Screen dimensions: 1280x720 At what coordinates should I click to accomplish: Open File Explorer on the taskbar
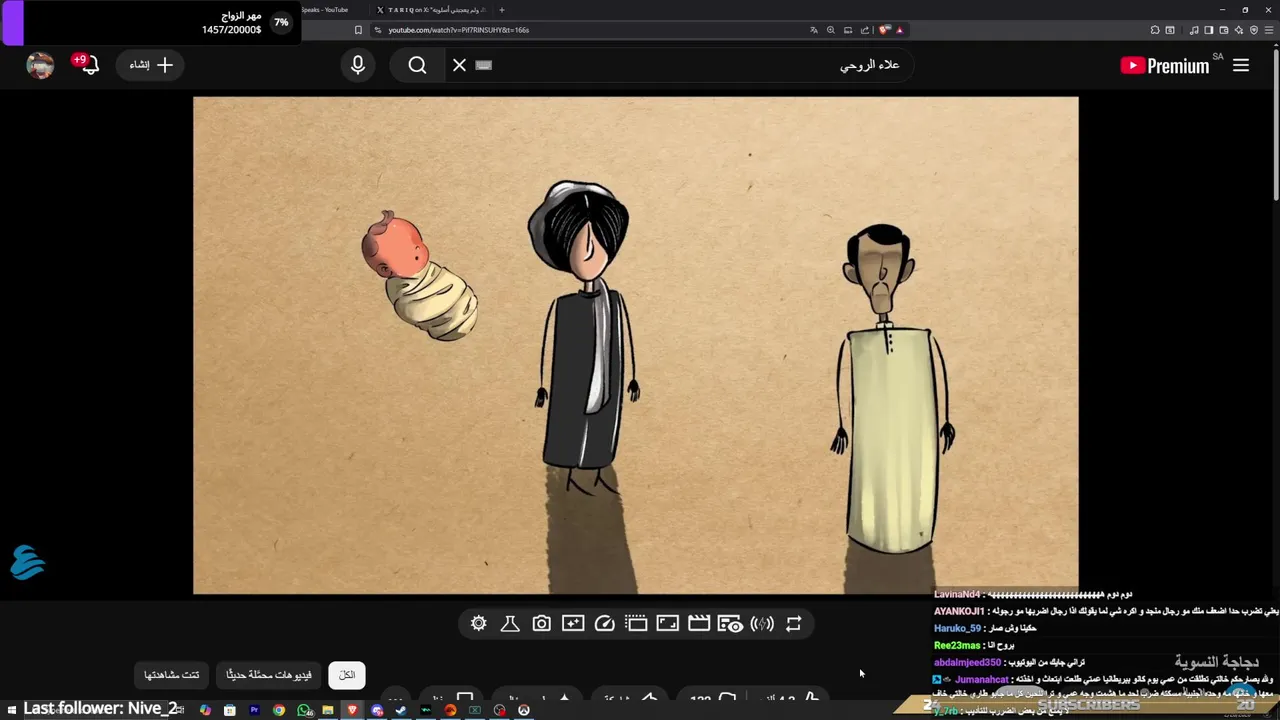point(328,710)
